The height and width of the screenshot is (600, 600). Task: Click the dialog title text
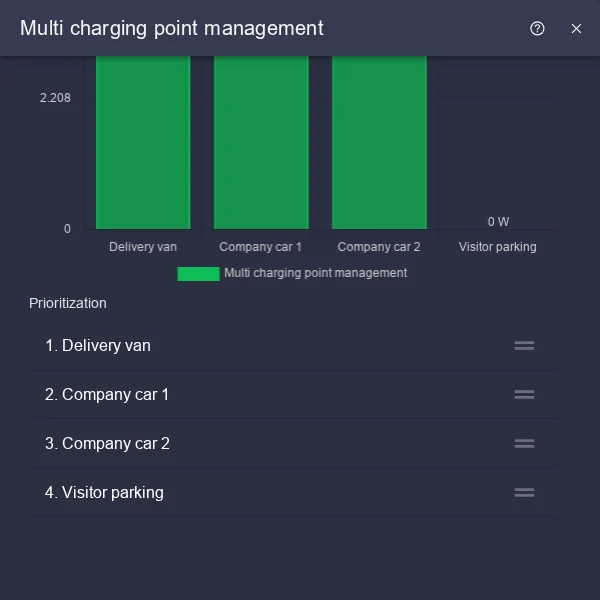click(x=172, y=29)
